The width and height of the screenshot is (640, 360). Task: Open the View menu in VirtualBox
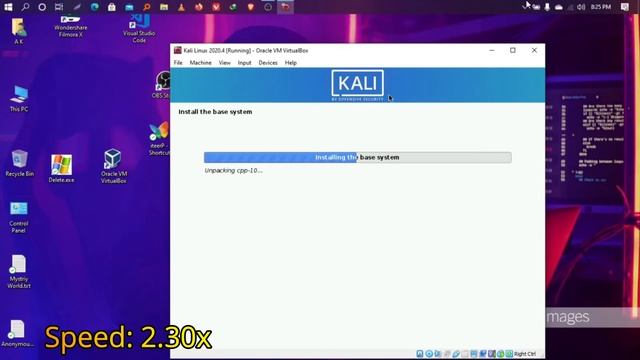(224, 63)
